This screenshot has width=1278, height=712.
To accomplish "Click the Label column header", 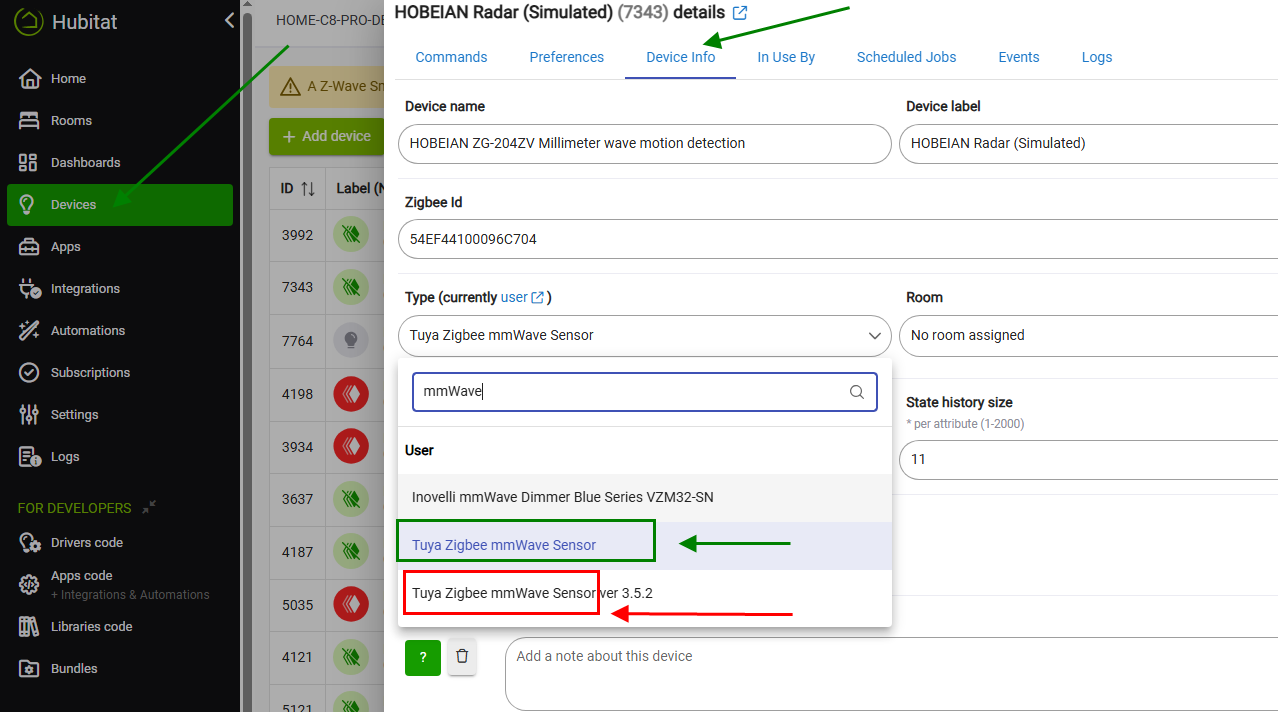I will point(360,188).
